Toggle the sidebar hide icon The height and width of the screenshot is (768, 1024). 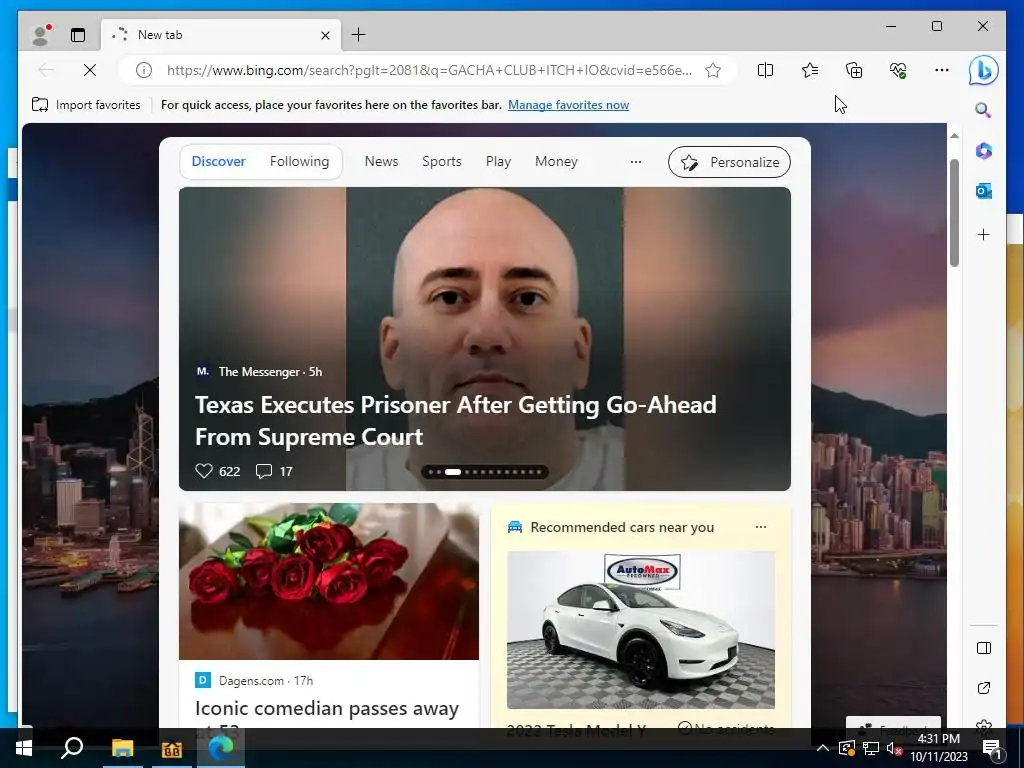click(984, 648)
